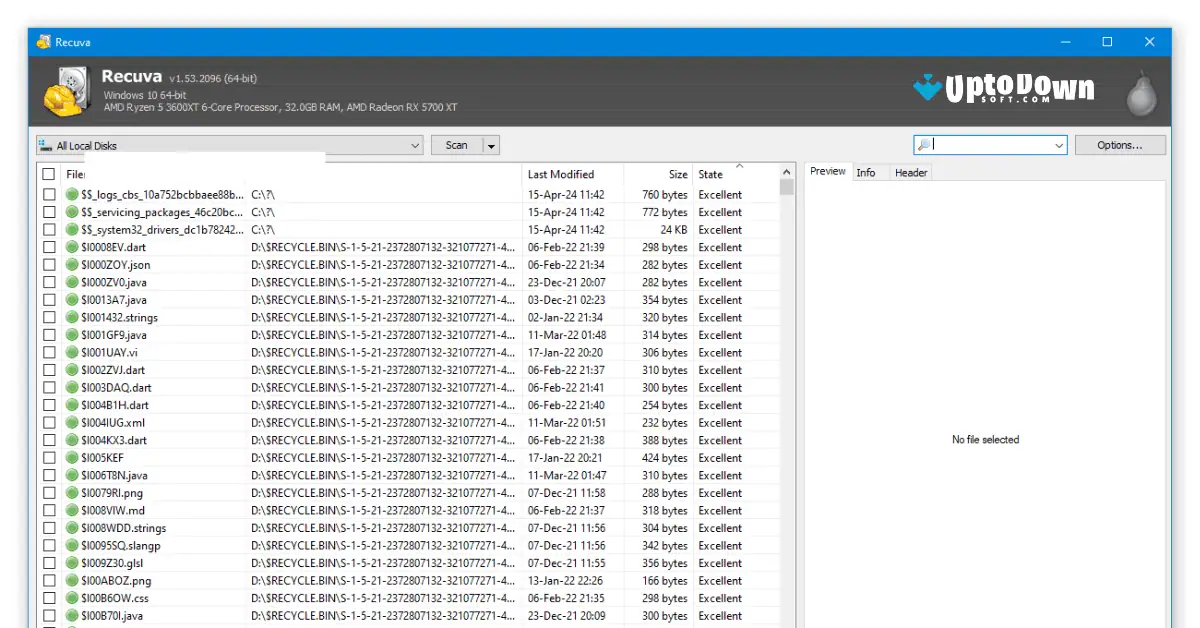Click the Recuva icon in the title bar
The image size is (1200, 628).
click(x=43, y=41)
